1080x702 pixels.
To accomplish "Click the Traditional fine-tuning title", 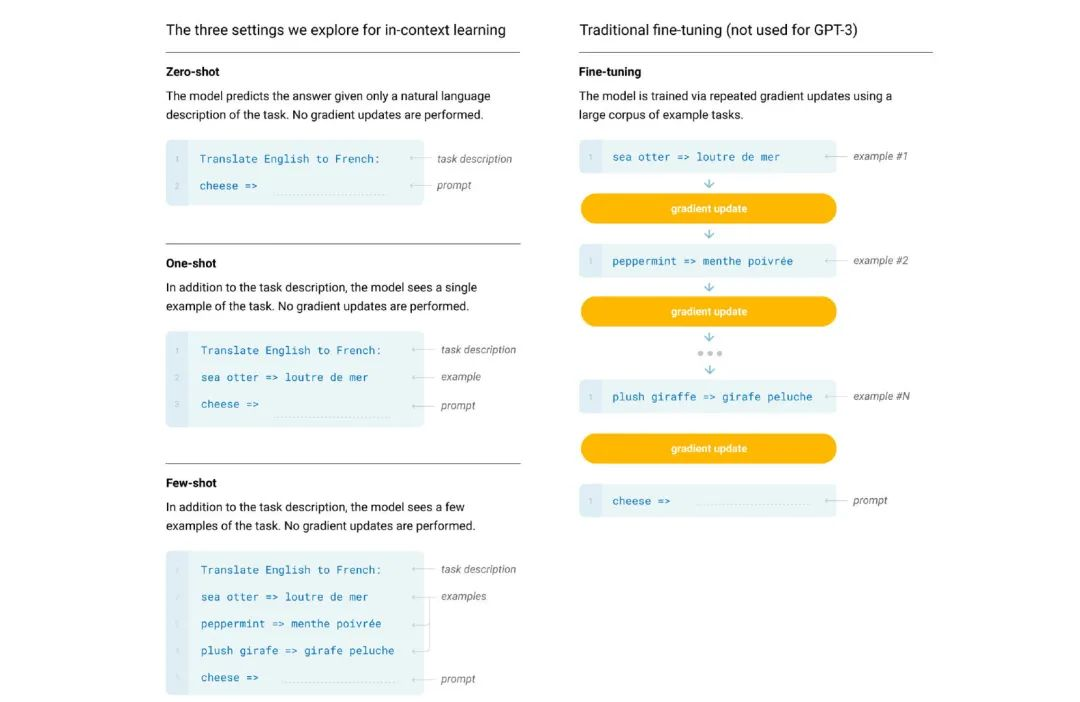I will [x=718, y=30].
